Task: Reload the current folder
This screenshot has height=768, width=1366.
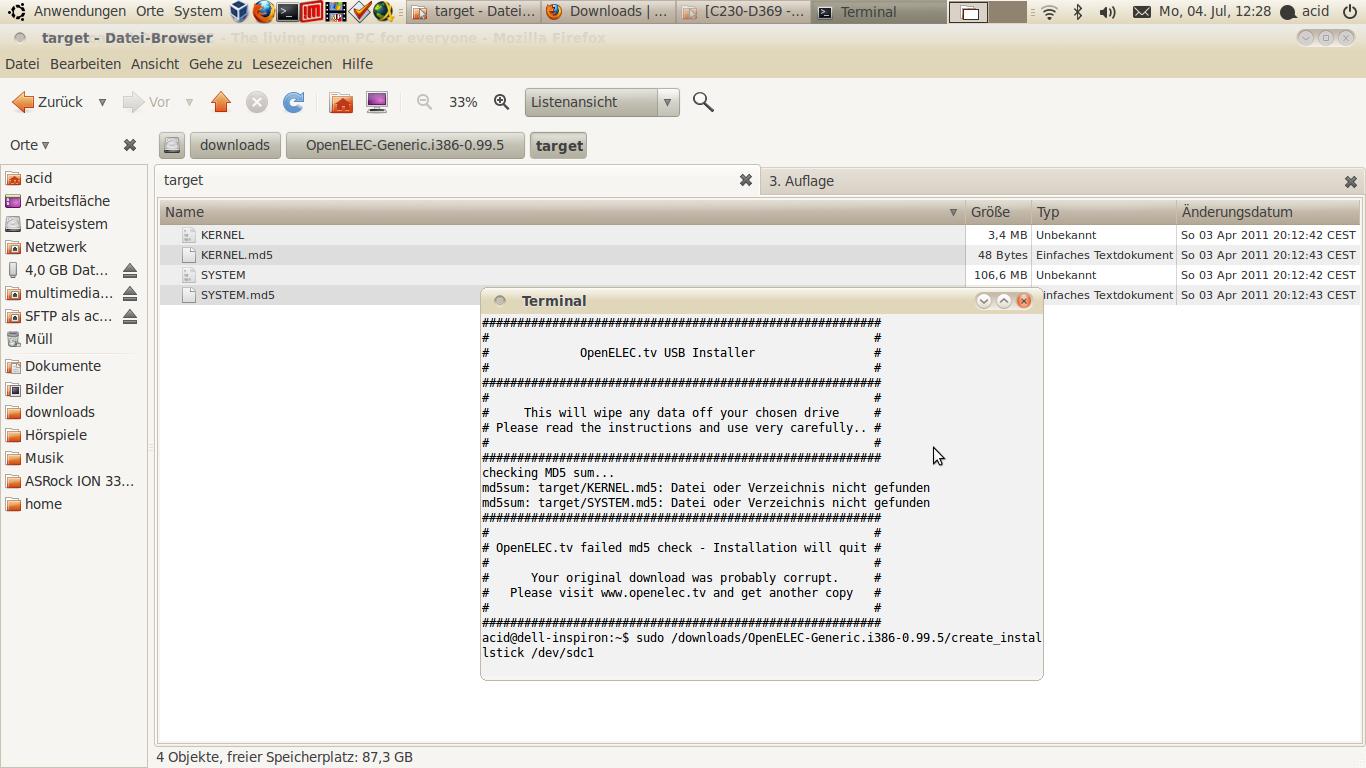Action: click(293, 102)
